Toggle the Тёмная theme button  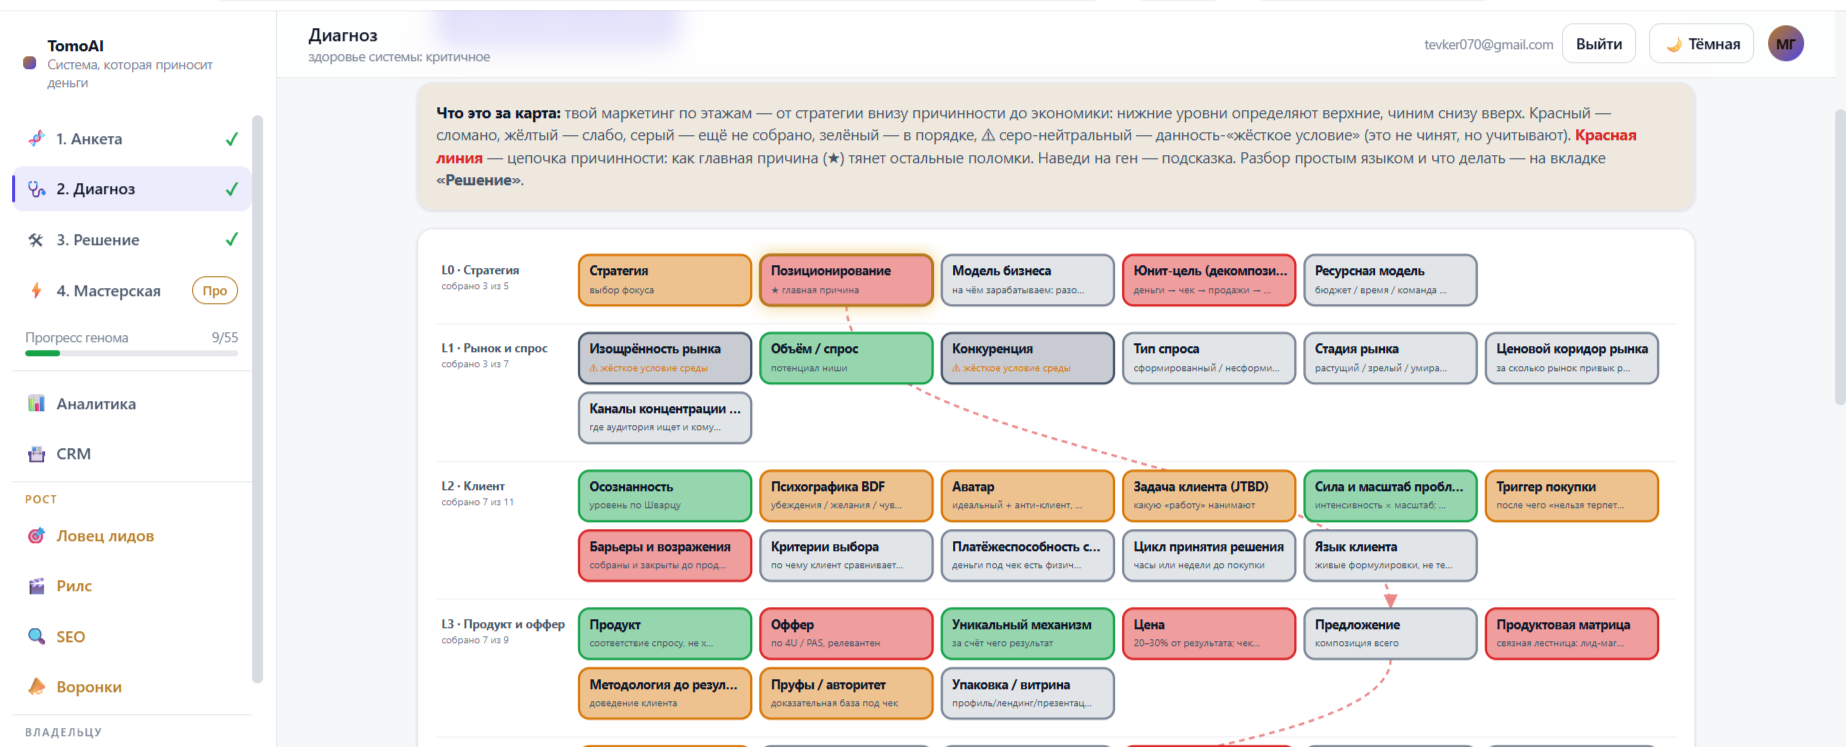point(1702,44)
